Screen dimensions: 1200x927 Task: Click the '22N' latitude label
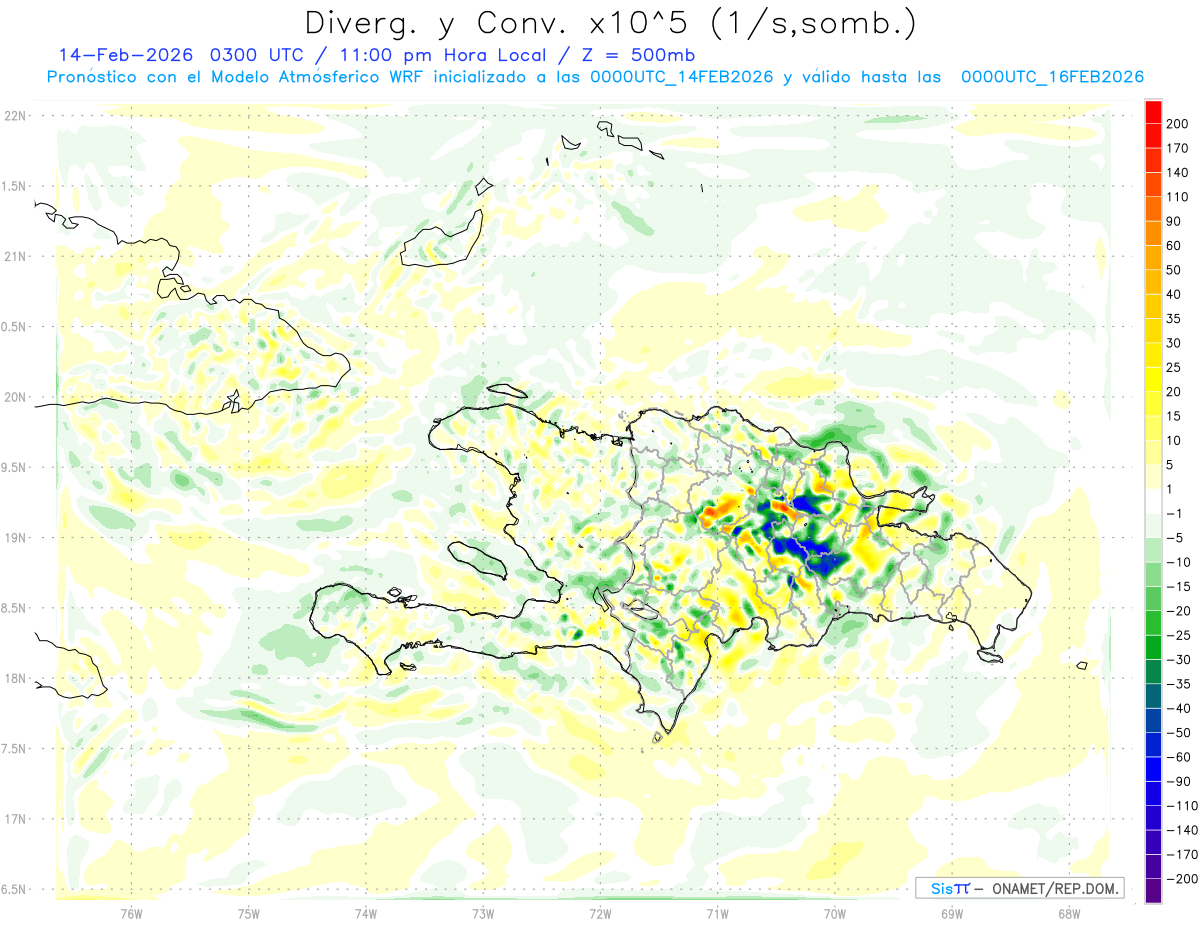click(15, 116)
